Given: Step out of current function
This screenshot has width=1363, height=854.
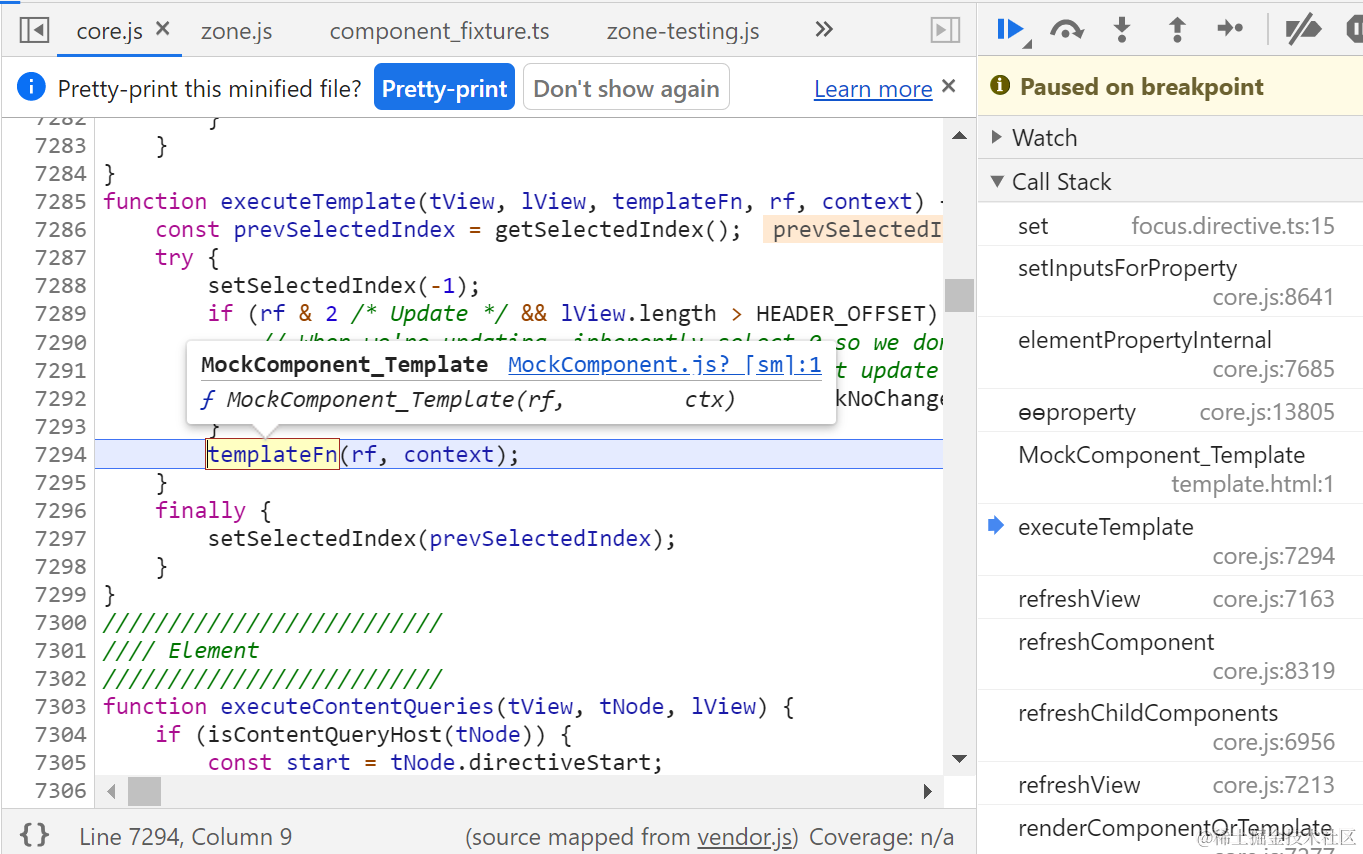Looking at the screenshot, I should 1177,30.
